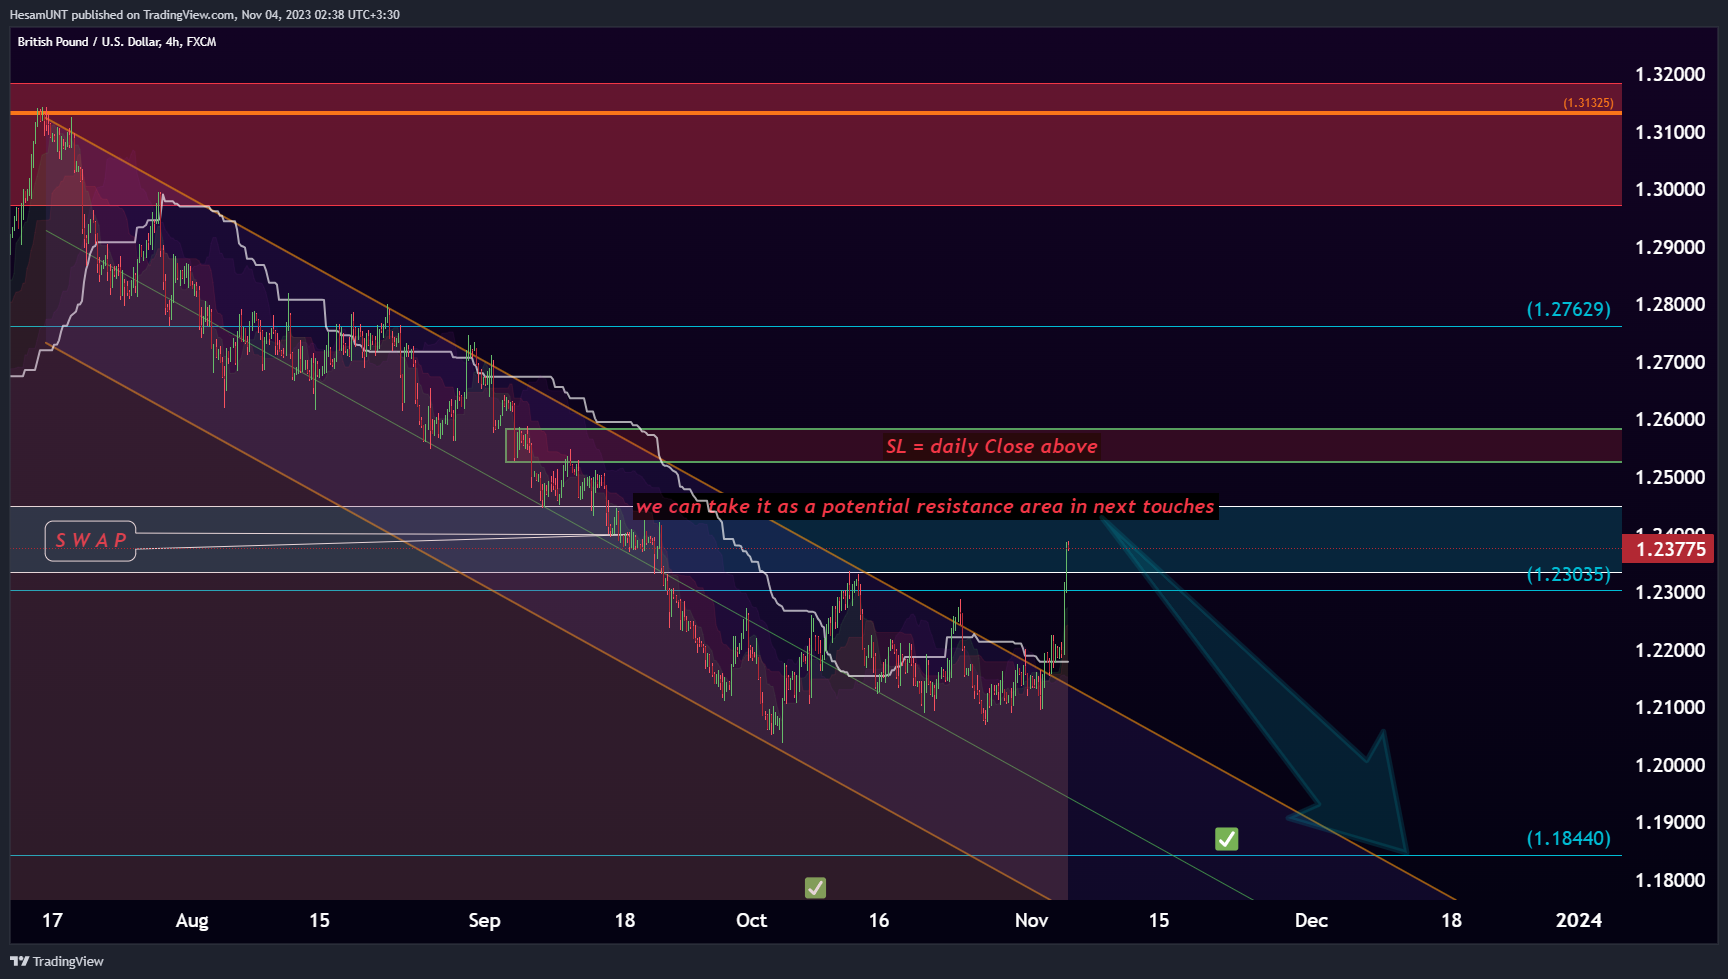Click the Dec label on time axis
Screen dimensions: 1728x979
click(1311, 920)
